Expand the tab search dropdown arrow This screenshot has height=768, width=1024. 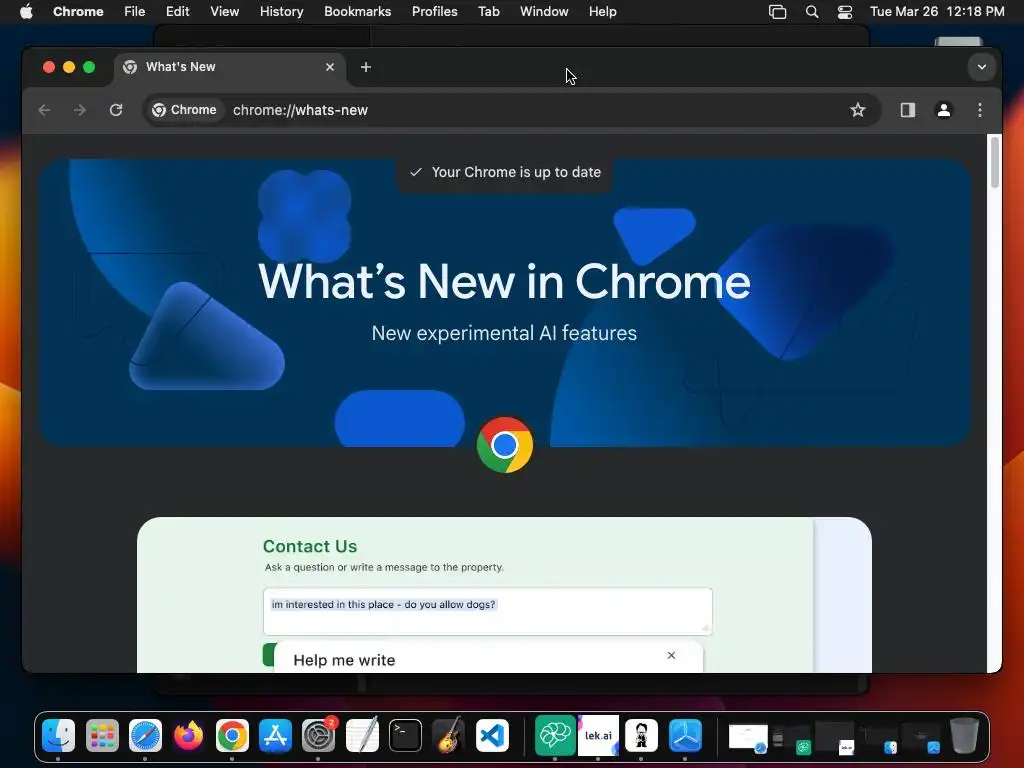pos(982,67)
